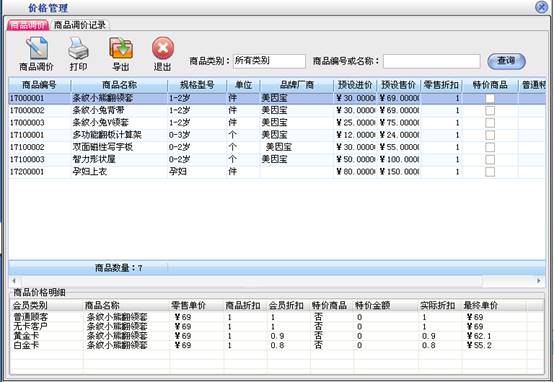The width and height of the screenshot is (554, 382).
Task: Select 无卡客户 row in price details
Action: [277, 327]
